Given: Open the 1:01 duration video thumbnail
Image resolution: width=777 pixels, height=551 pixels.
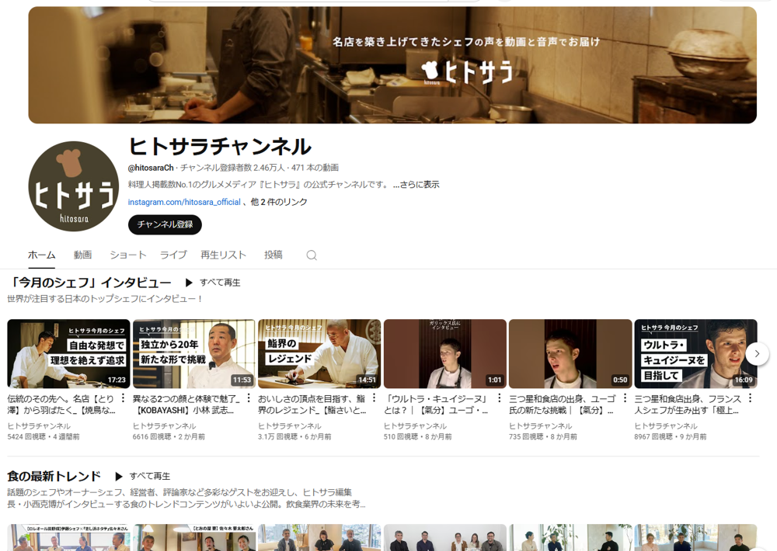Looking at the screenshot, I should [445, 354].
